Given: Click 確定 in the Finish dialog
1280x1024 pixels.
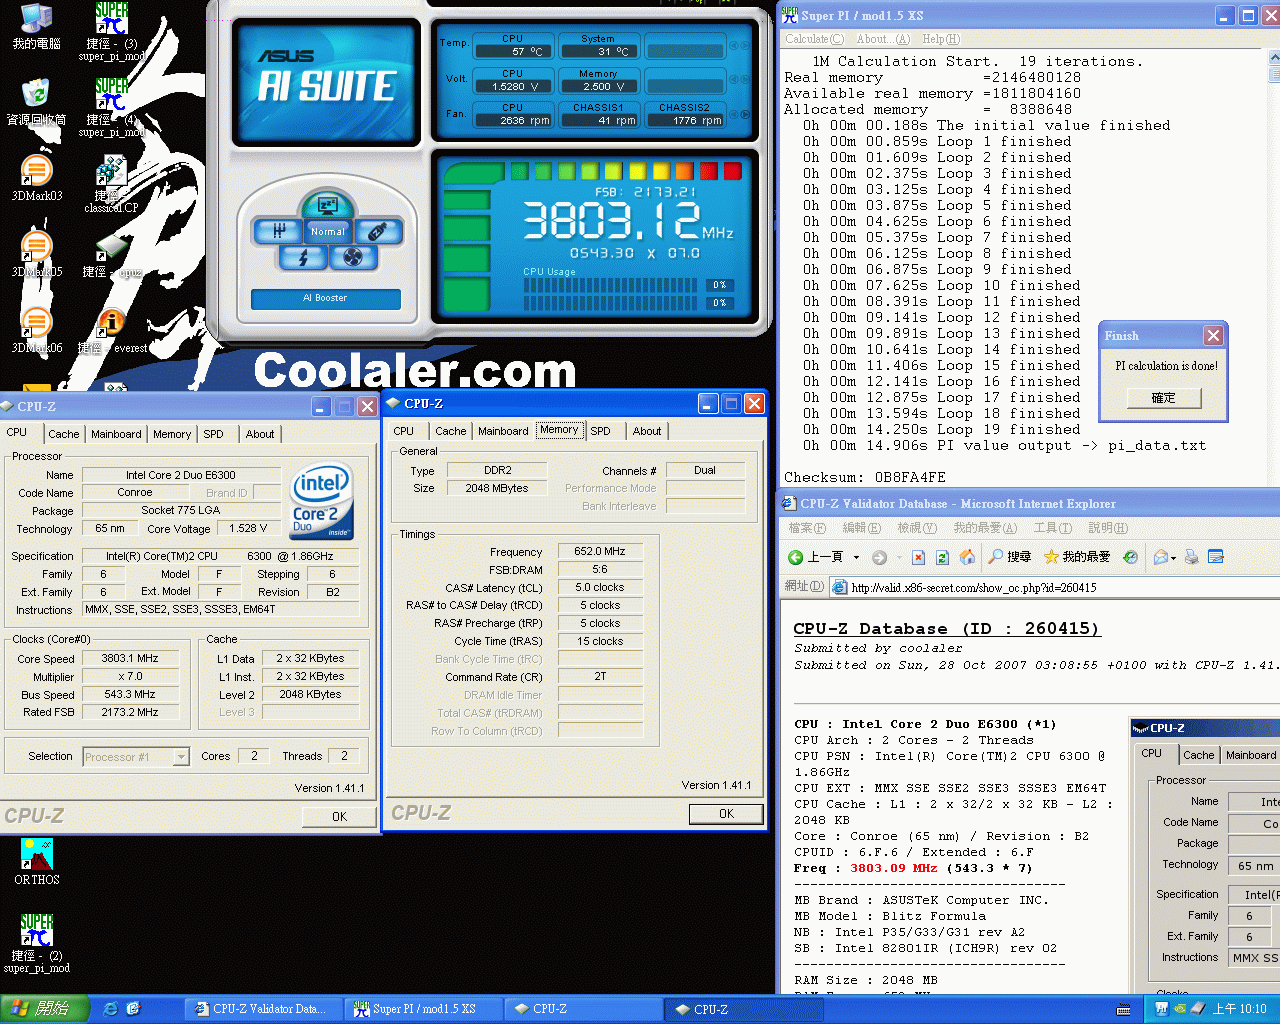Looking at the screenshot, I should pos(1164,398).
